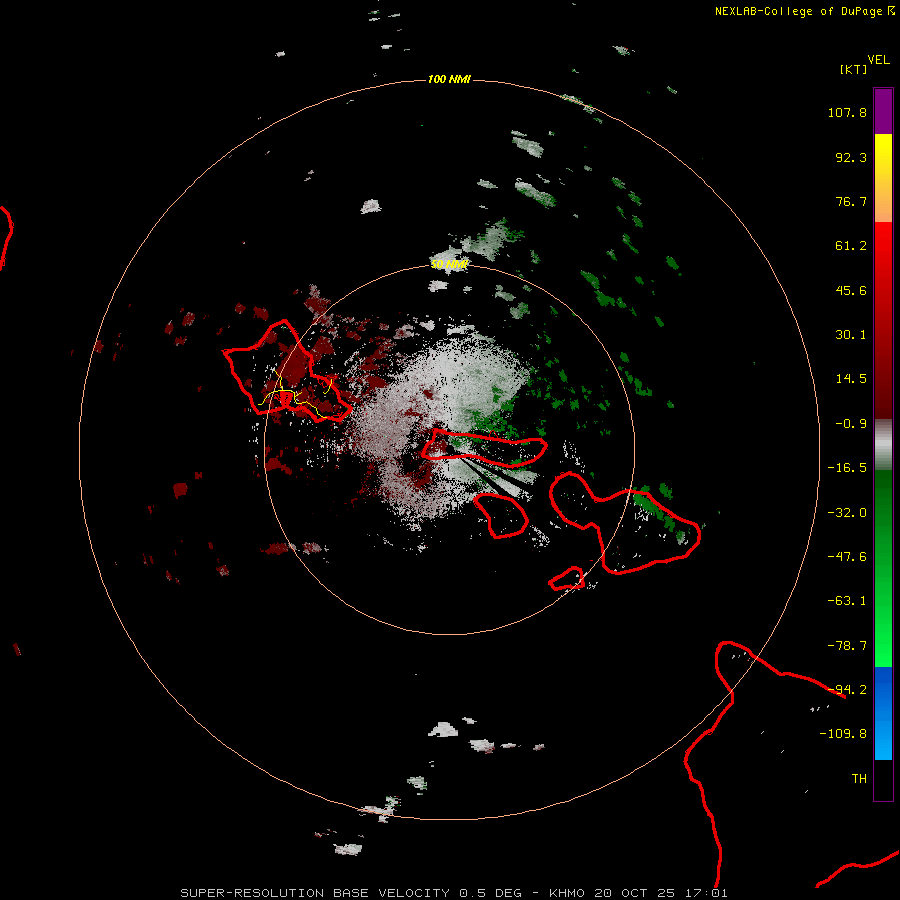Screen dimensions: 900x900
Task: Select the -63.1 velocity scale value
Action: [847, 601]
